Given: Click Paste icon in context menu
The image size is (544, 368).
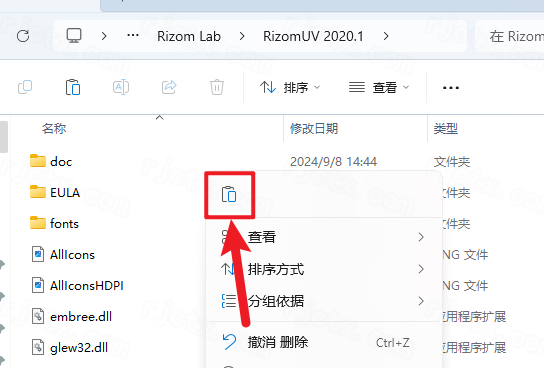Looking at the screenshot, I should tap(229, 195).
